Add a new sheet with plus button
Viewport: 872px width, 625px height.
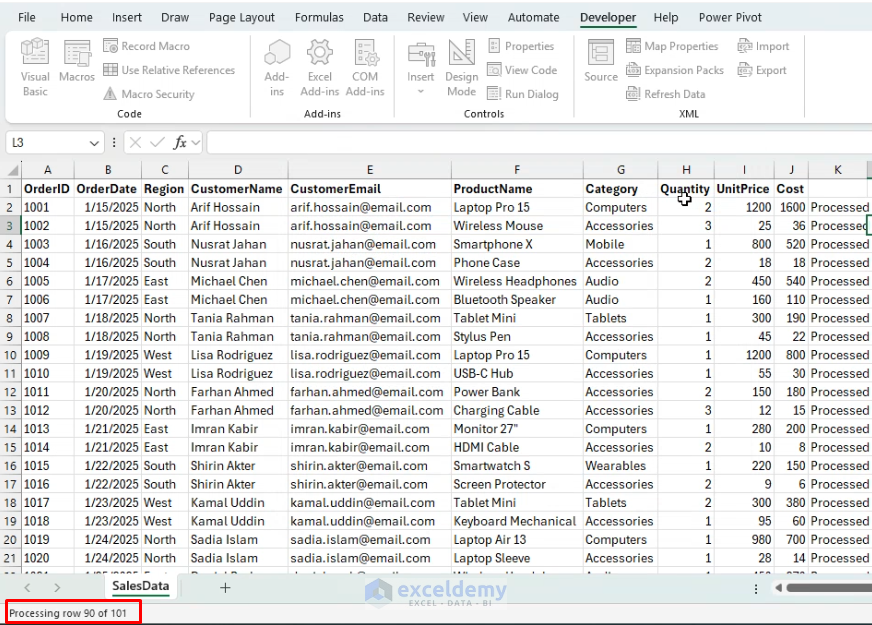click(x=225, y=588)
